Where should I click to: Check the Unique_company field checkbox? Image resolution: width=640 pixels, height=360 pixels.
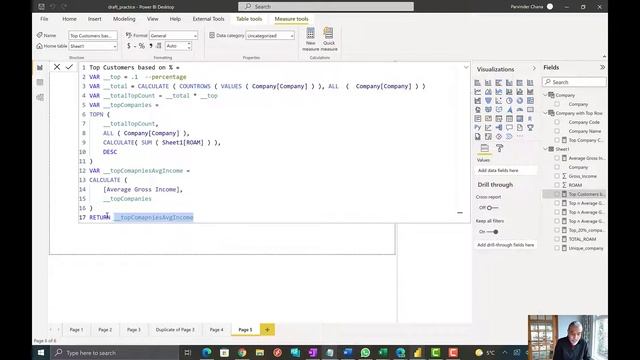[557, 248]
